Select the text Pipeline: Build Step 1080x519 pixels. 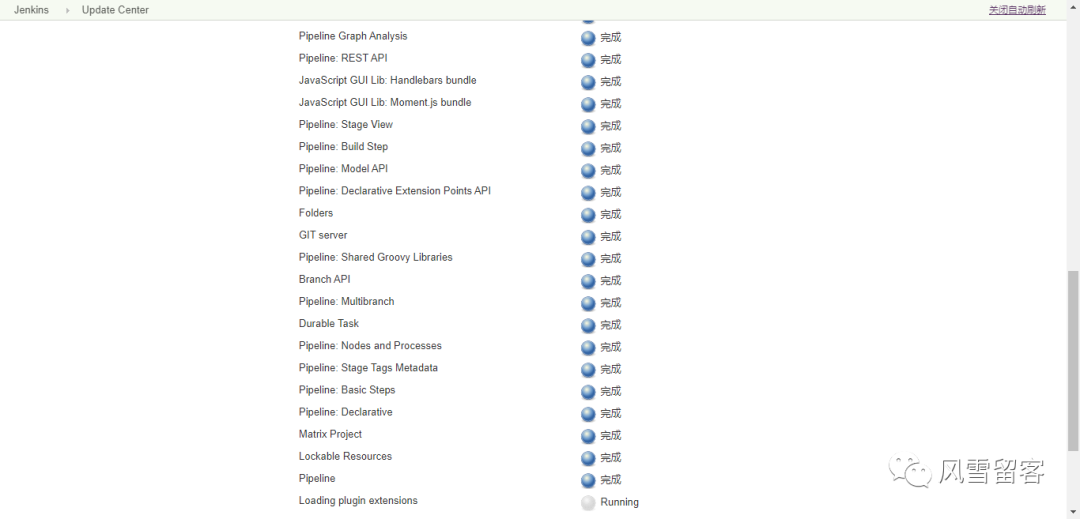343,147
